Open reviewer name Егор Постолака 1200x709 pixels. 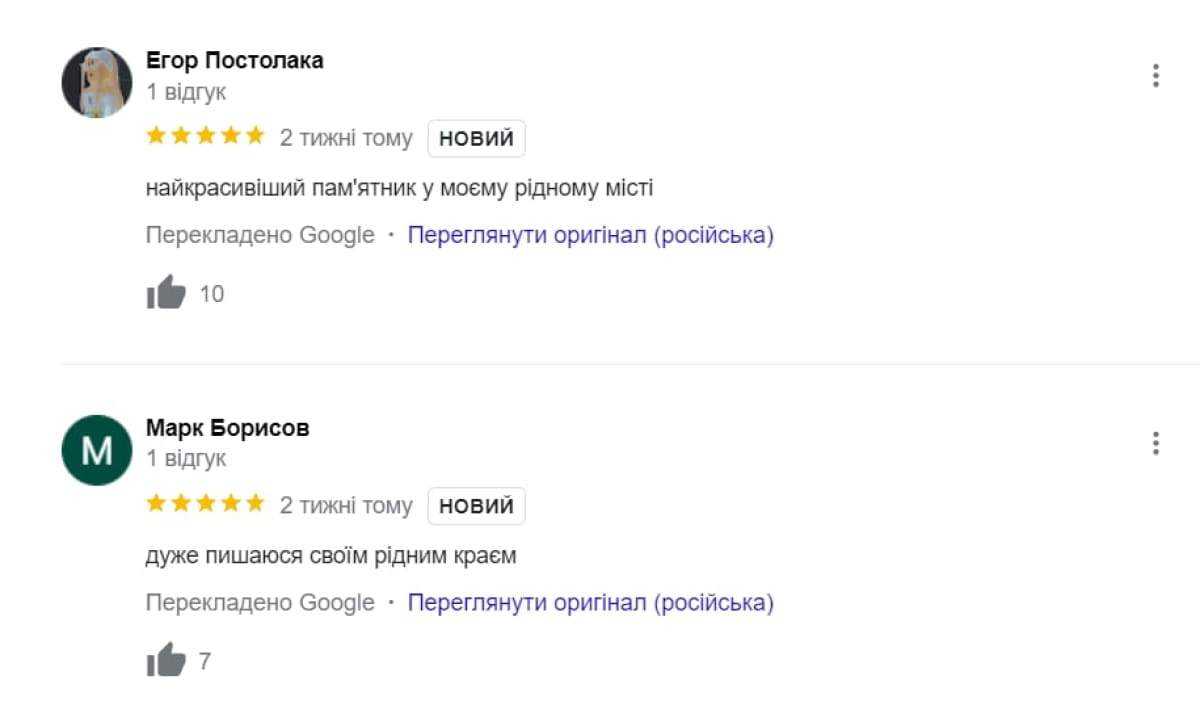coord(235,60)
